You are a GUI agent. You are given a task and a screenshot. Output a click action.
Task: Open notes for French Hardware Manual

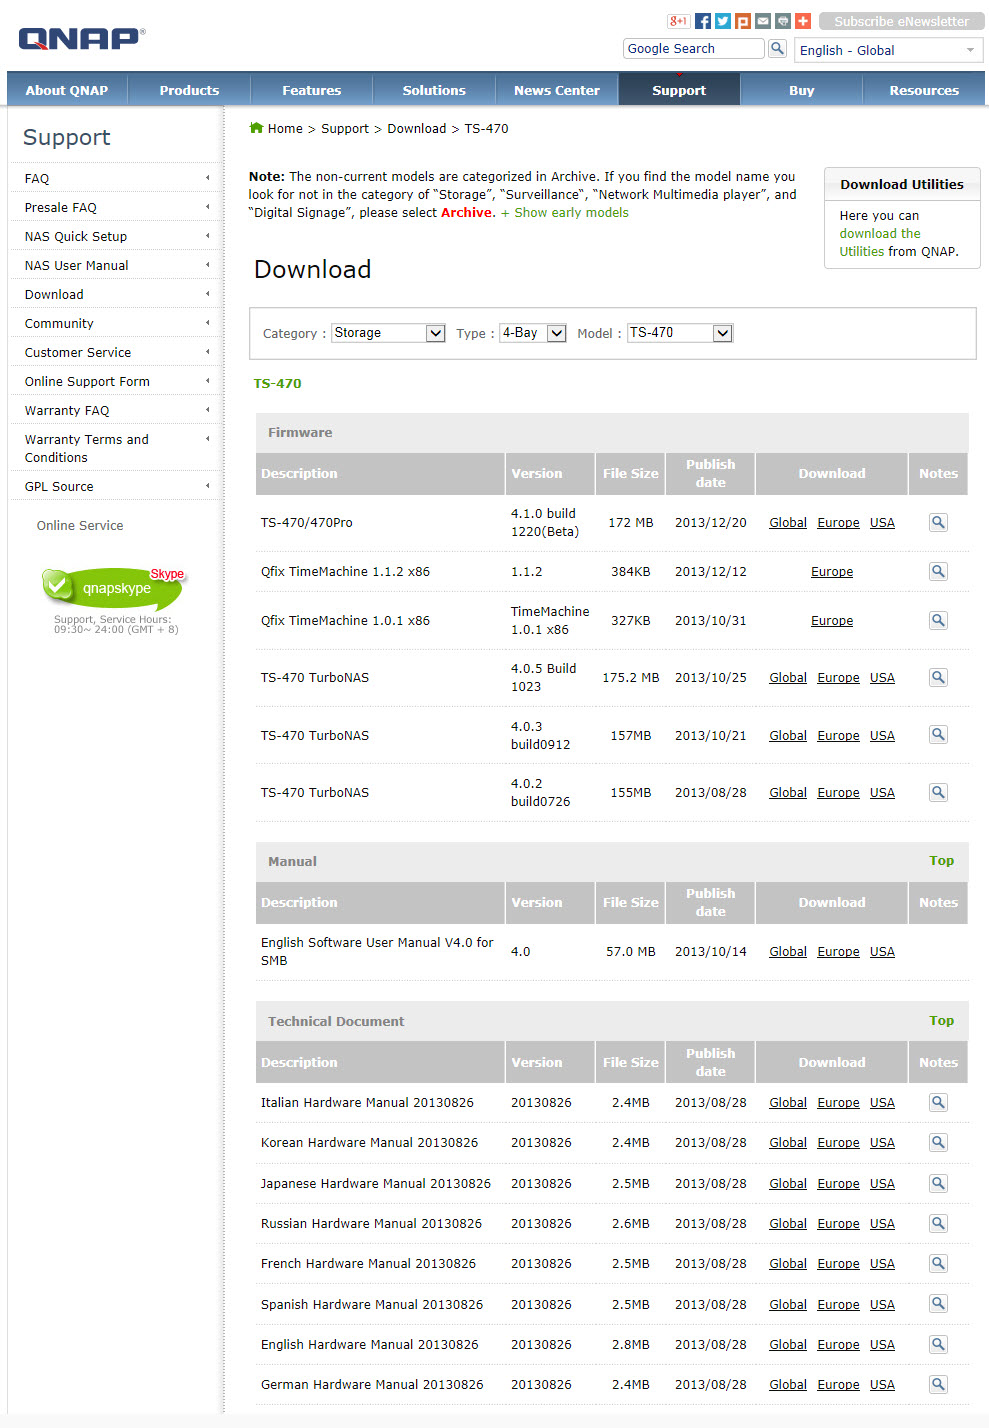click(938, 1263)
